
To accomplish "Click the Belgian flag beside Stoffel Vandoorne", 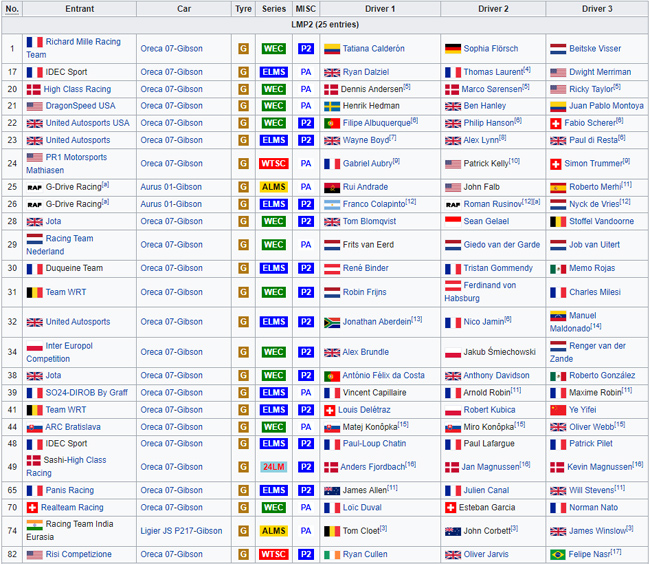I will coord(558,222).
